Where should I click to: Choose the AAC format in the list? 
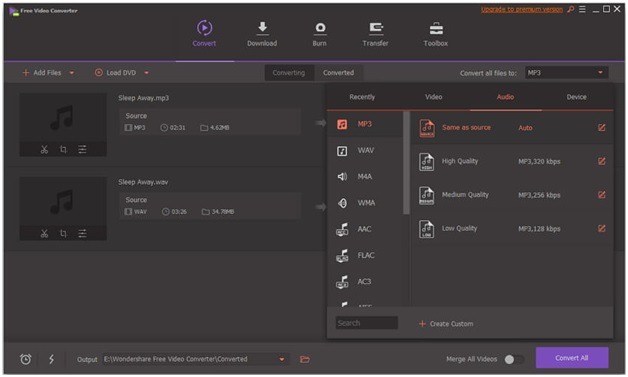365,229
